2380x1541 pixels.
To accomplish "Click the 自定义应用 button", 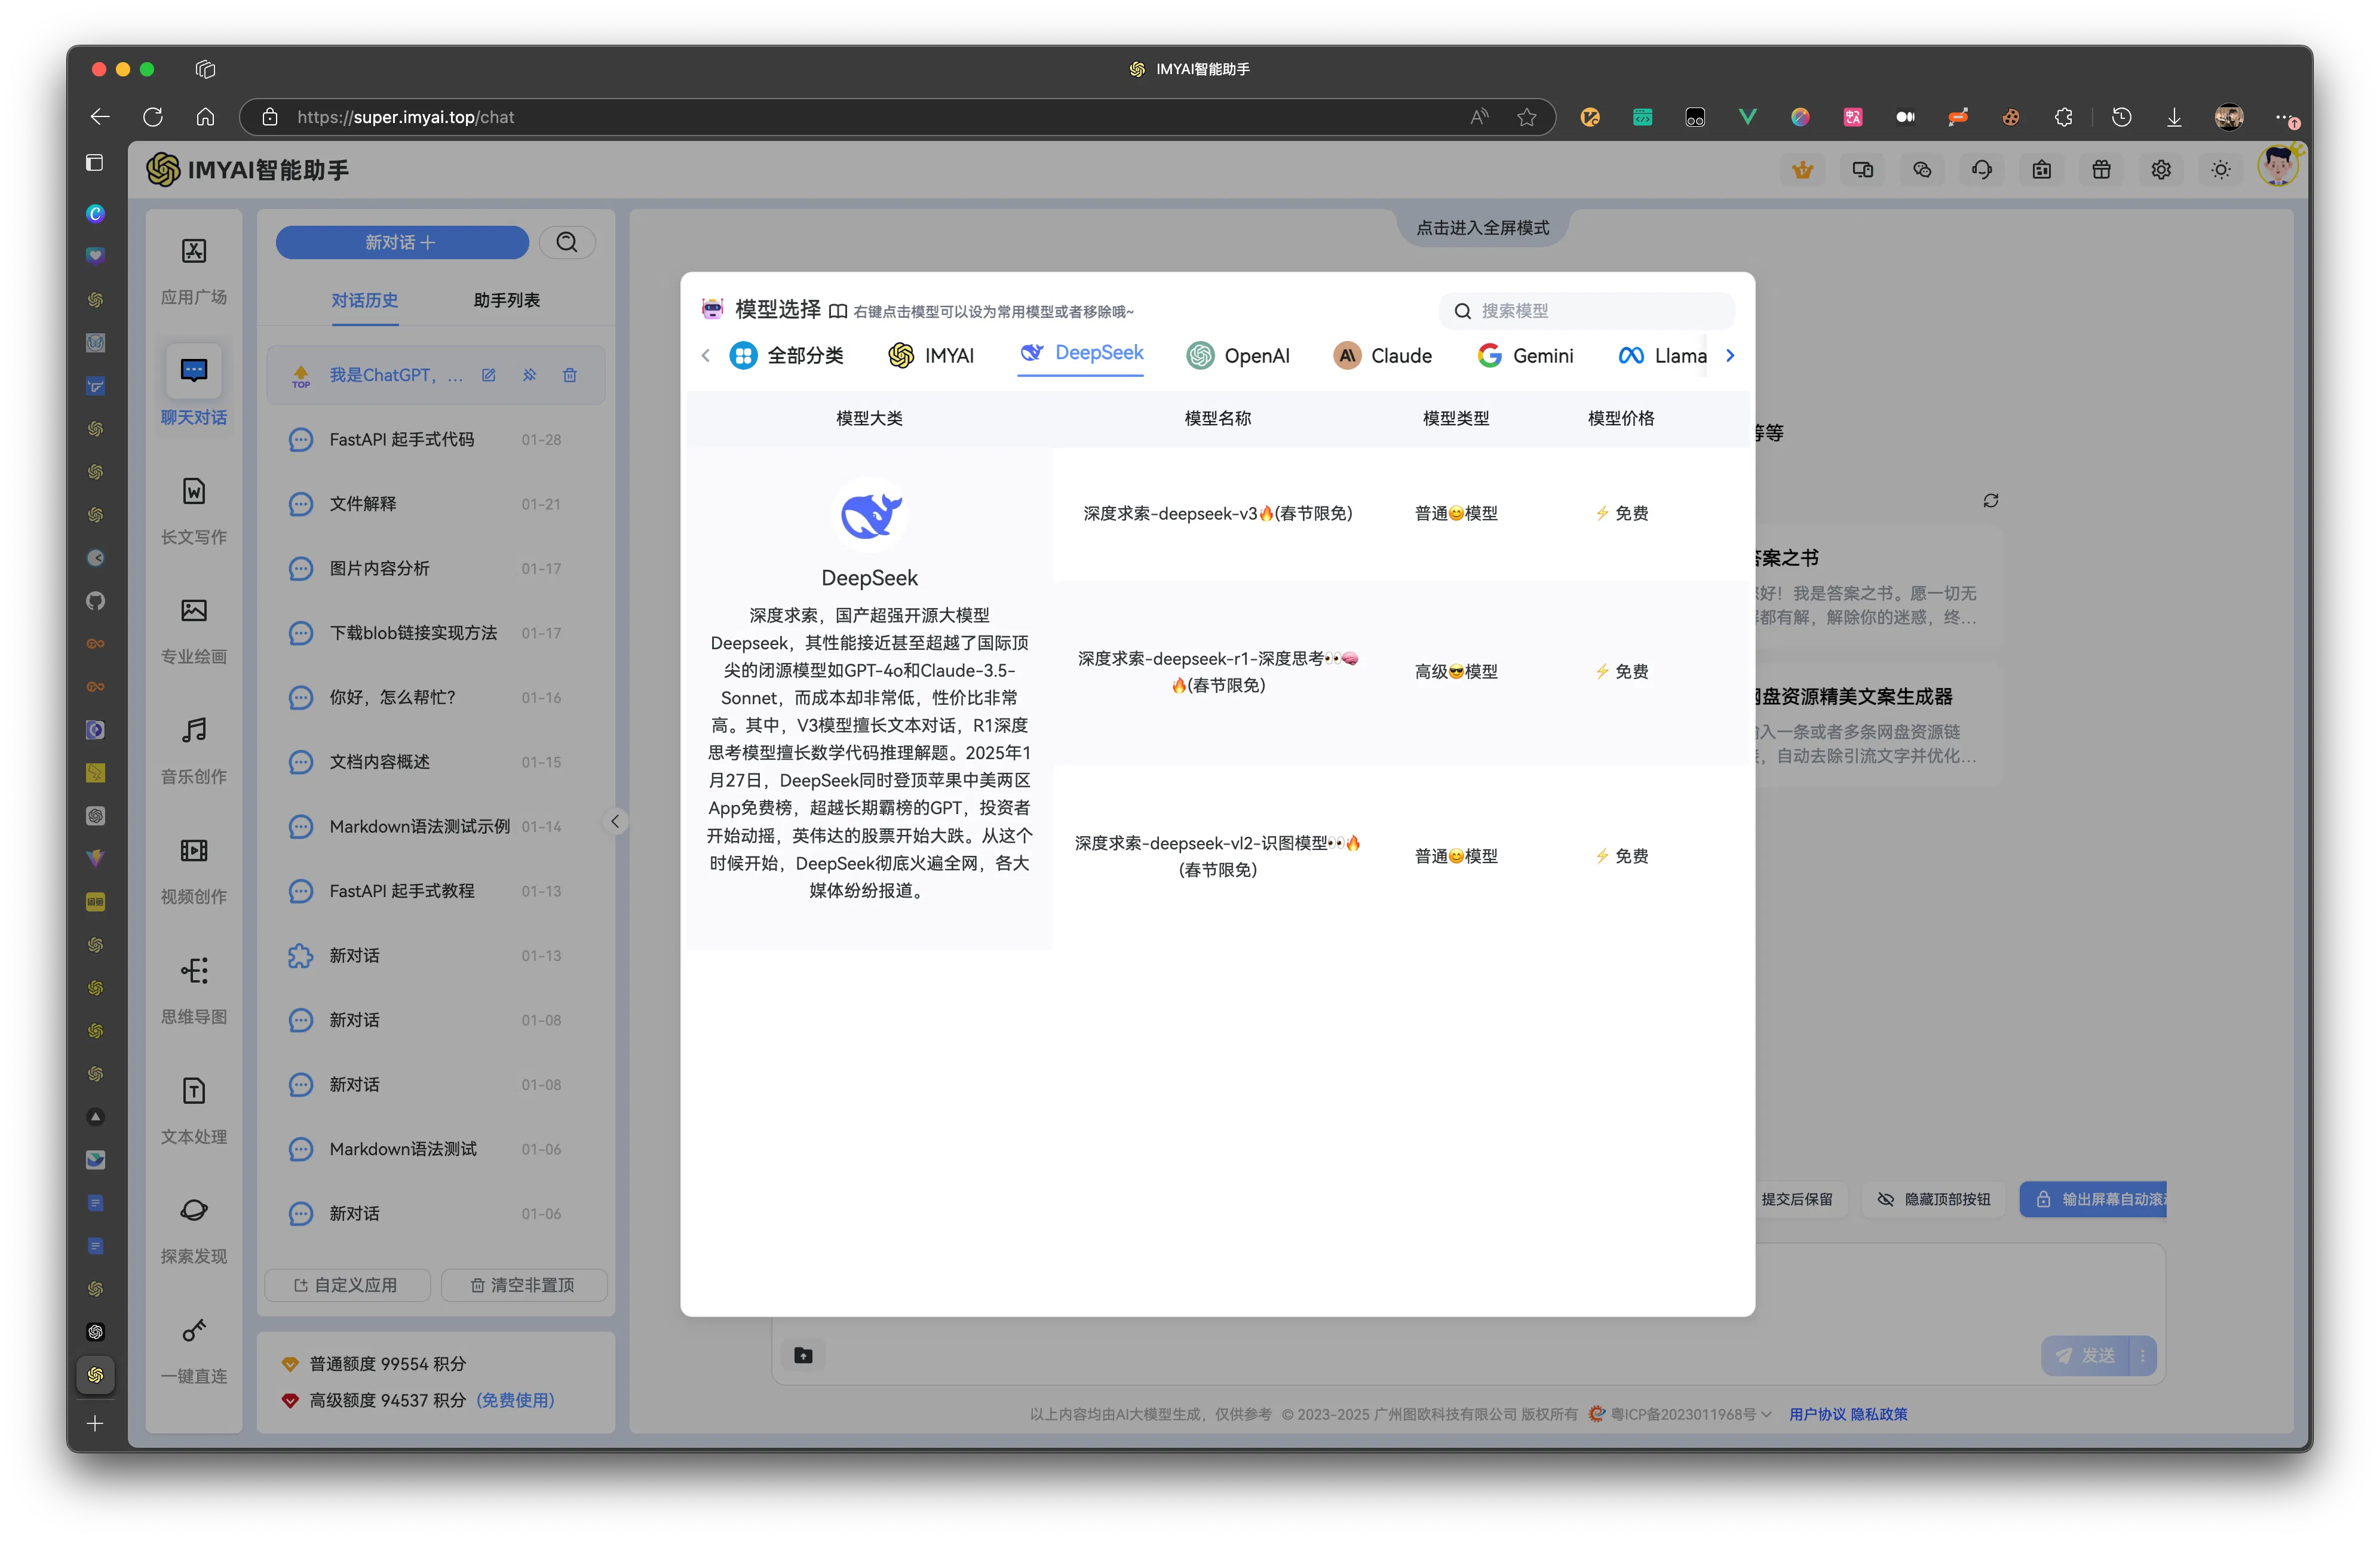I will [x=347, y=1285].
